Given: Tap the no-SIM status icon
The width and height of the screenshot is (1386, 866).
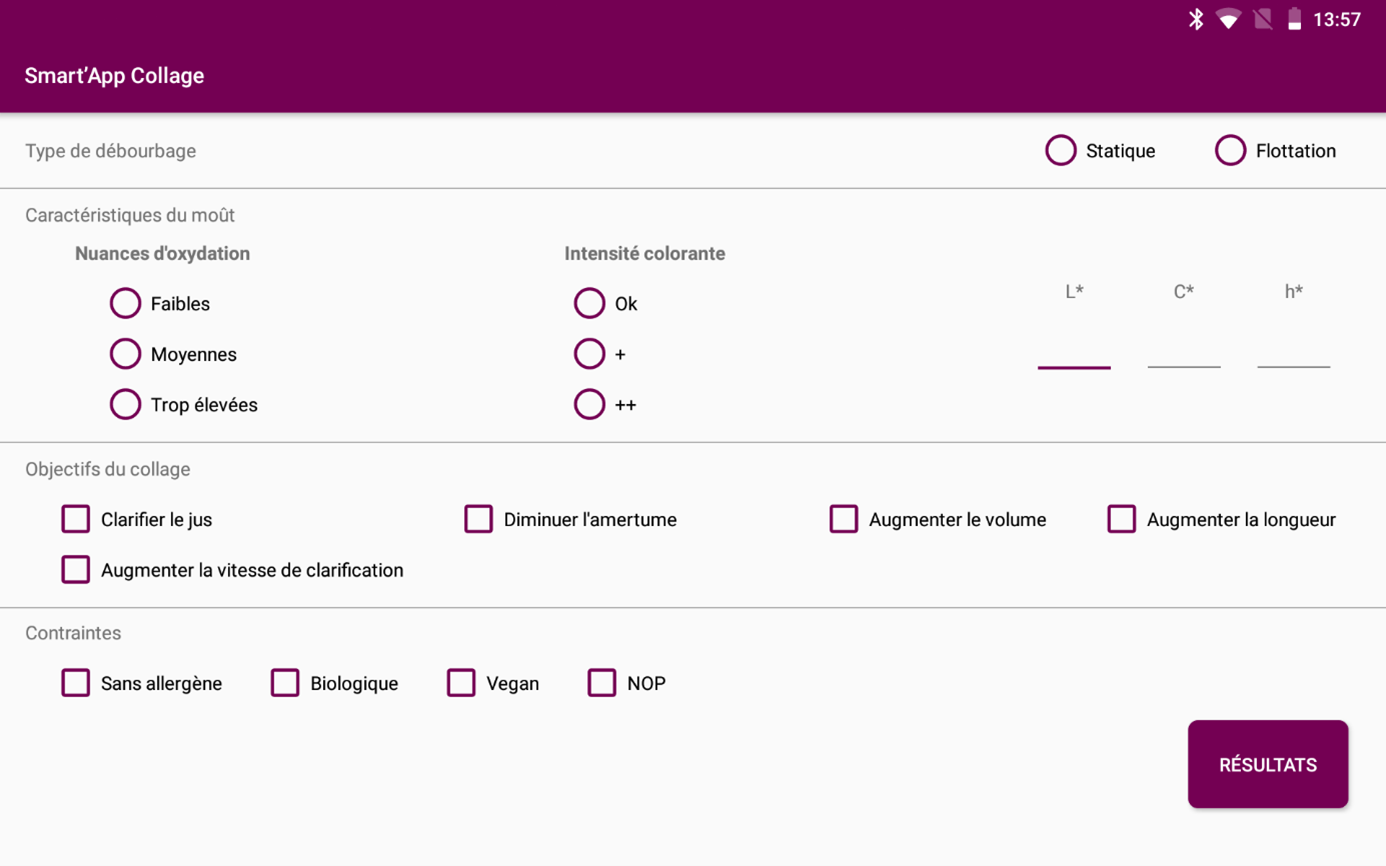Looking at the screenshot, I should [x=1263, y=19].
